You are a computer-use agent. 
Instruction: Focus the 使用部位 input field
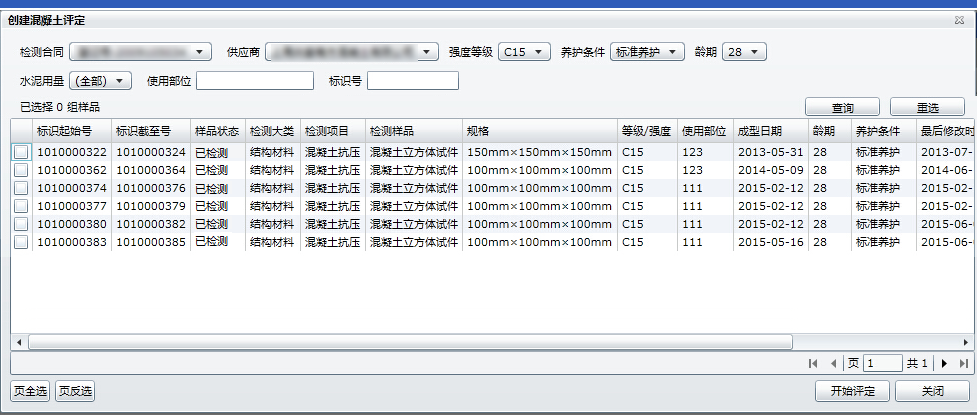click(255, 81)
